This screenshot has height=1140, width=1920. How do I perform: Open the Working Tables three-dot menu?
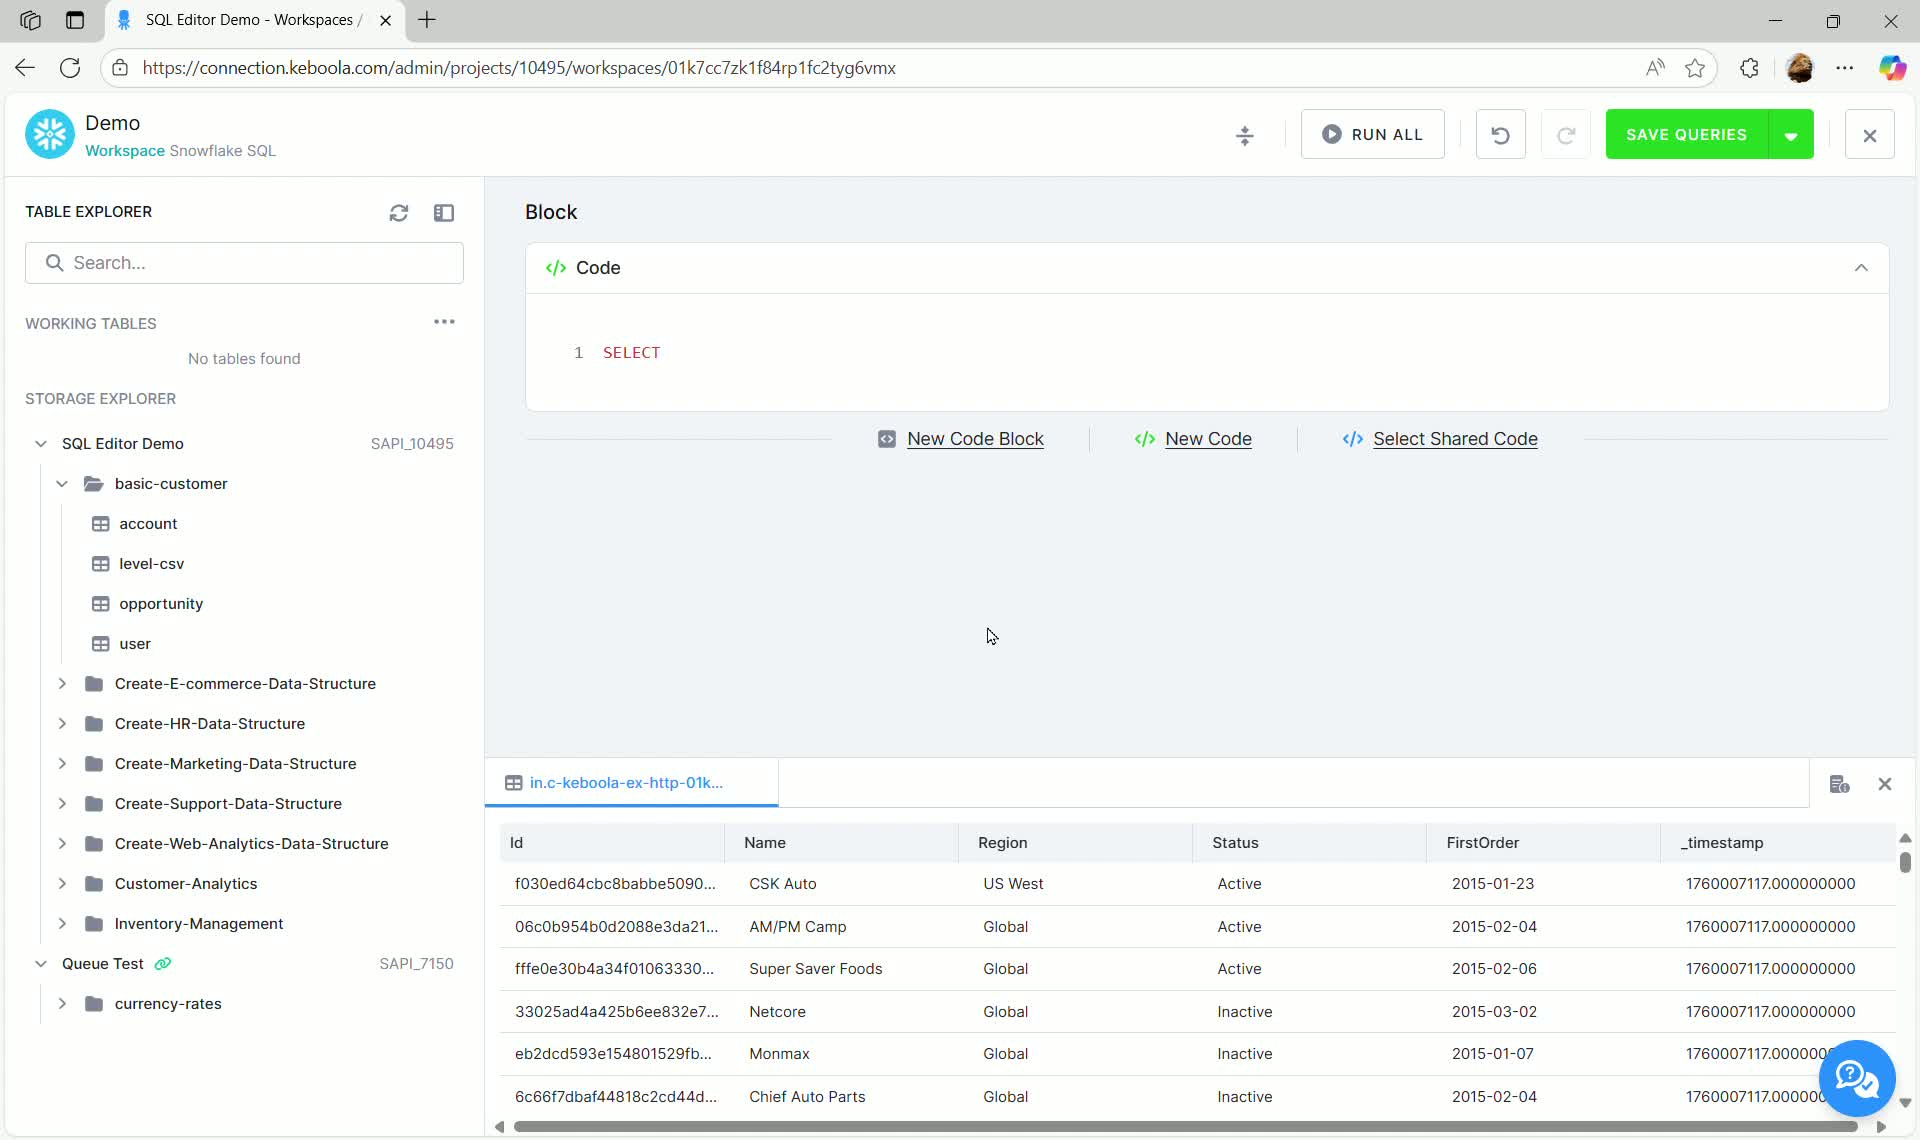click(x=444, y=322)
